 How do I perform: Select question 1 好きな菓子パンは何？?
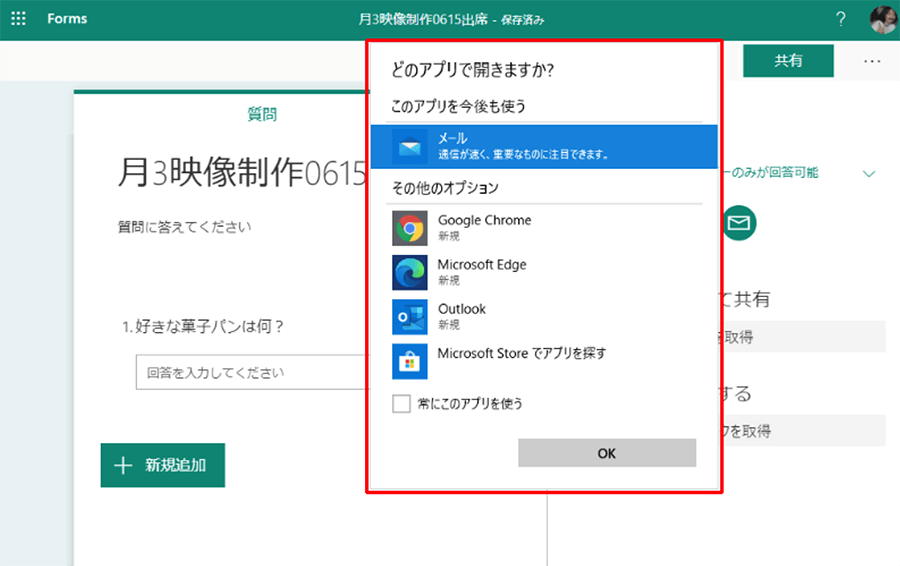pyautogui.click(x=203, y=327)
